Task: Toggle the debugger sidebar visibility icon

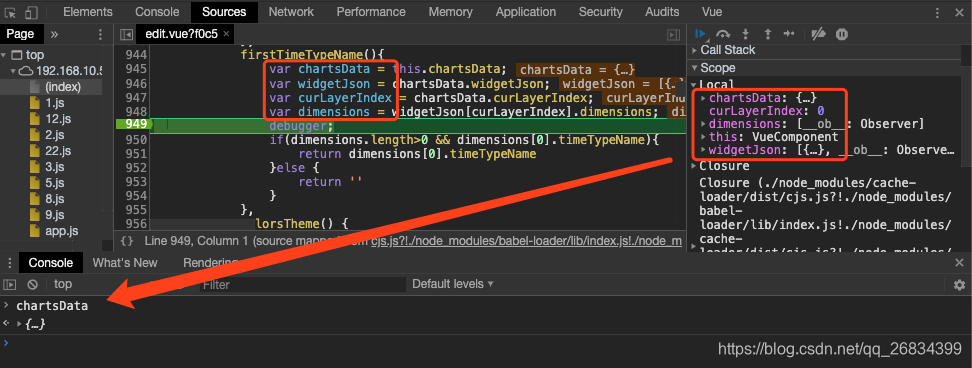Action: click(x=673, y=35)
